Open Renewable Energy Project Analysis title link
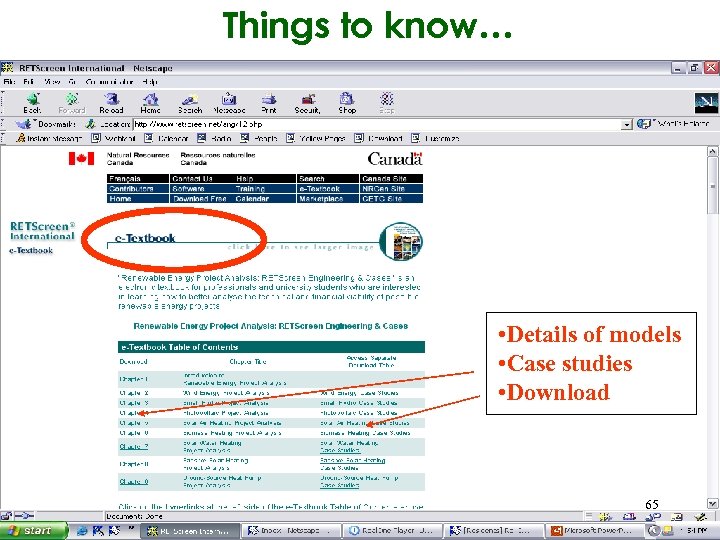 pos(270,326)
